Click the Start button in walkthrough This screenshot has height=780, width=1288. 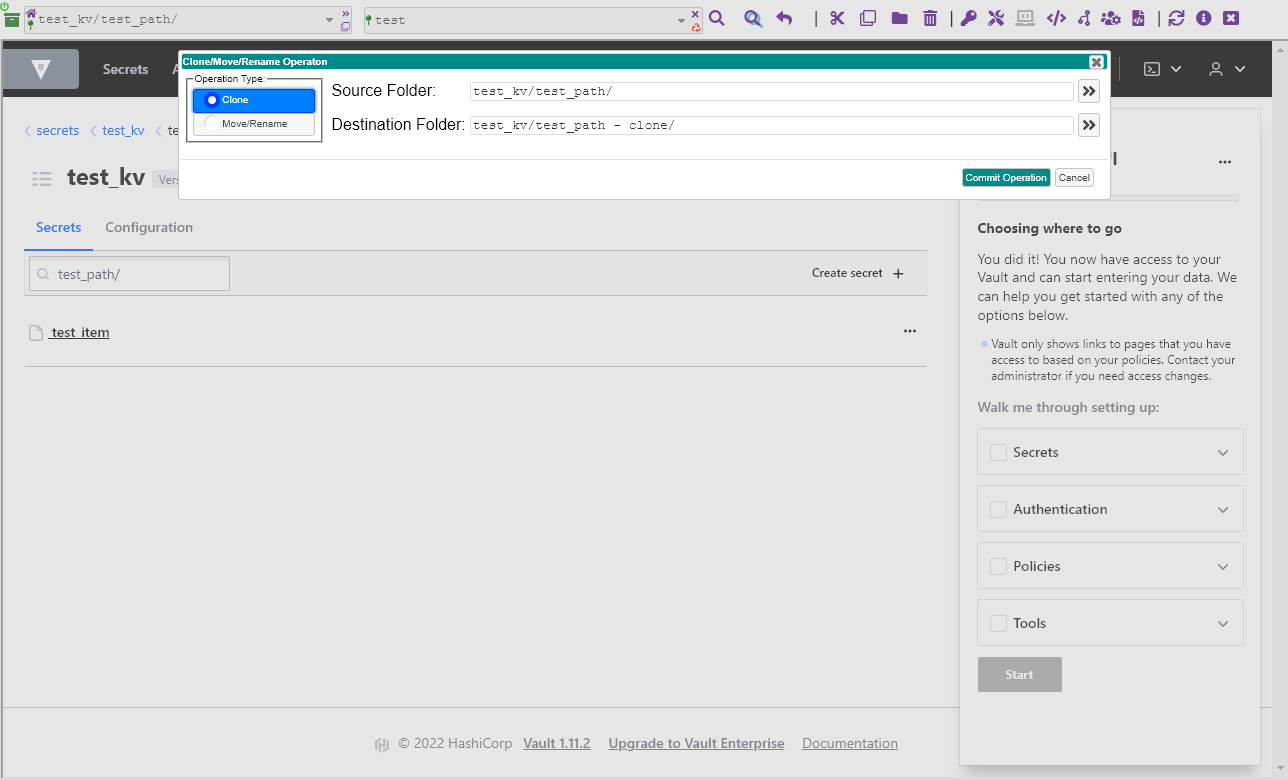pyautogui.click(x=1020, y=674)
